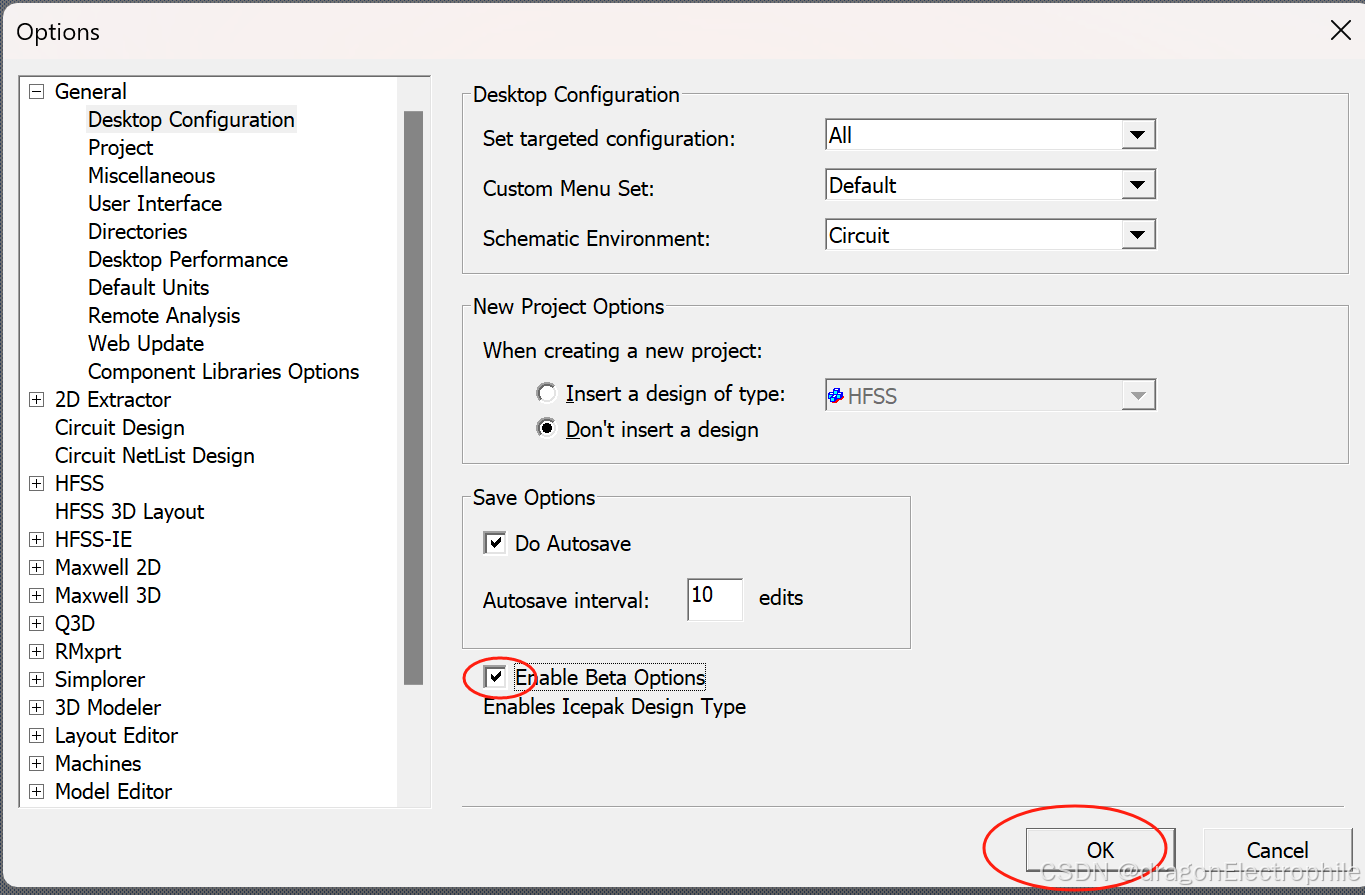Image resolution: width=1365 pixels, height=895 pixels.
Task: Expand the 3D Modeler node
Action: point(37,708)
